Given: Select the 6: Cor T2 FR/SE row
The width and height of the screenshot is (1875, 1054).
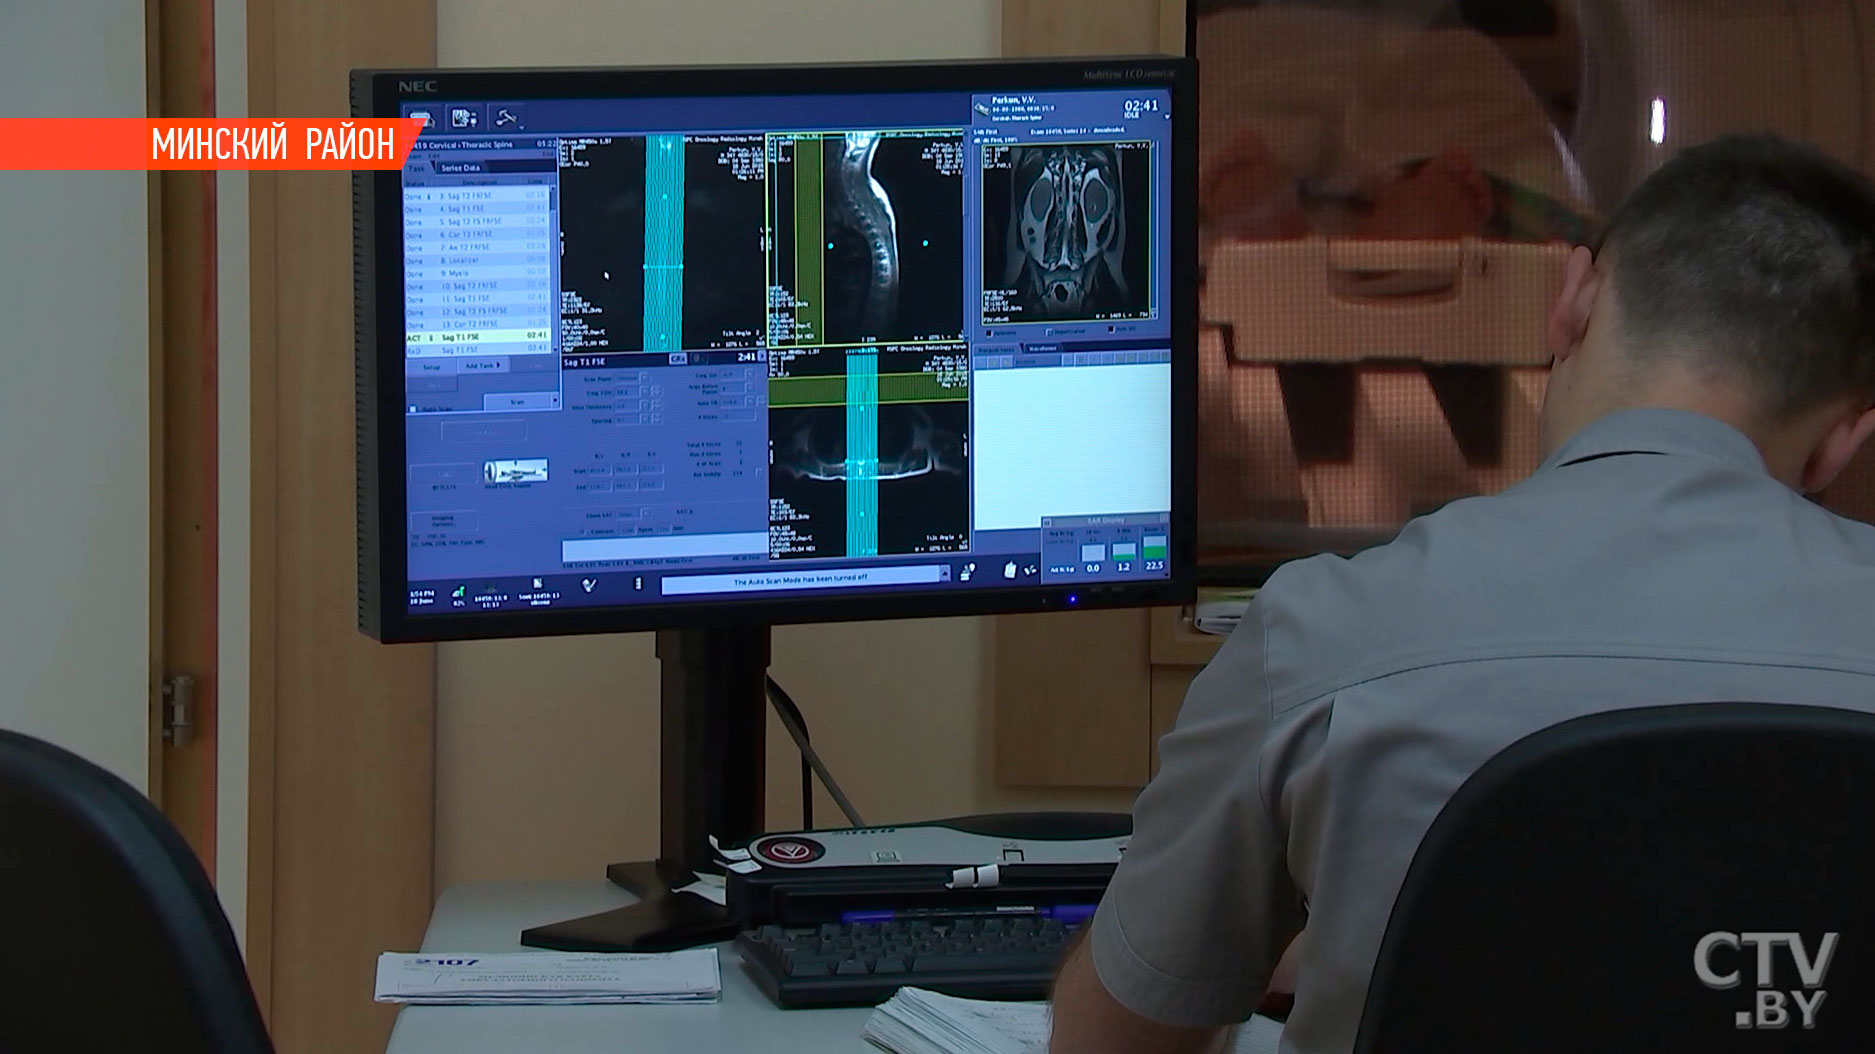Looking at the screenshot, I should pyautogui.click(x=478, y=235).
